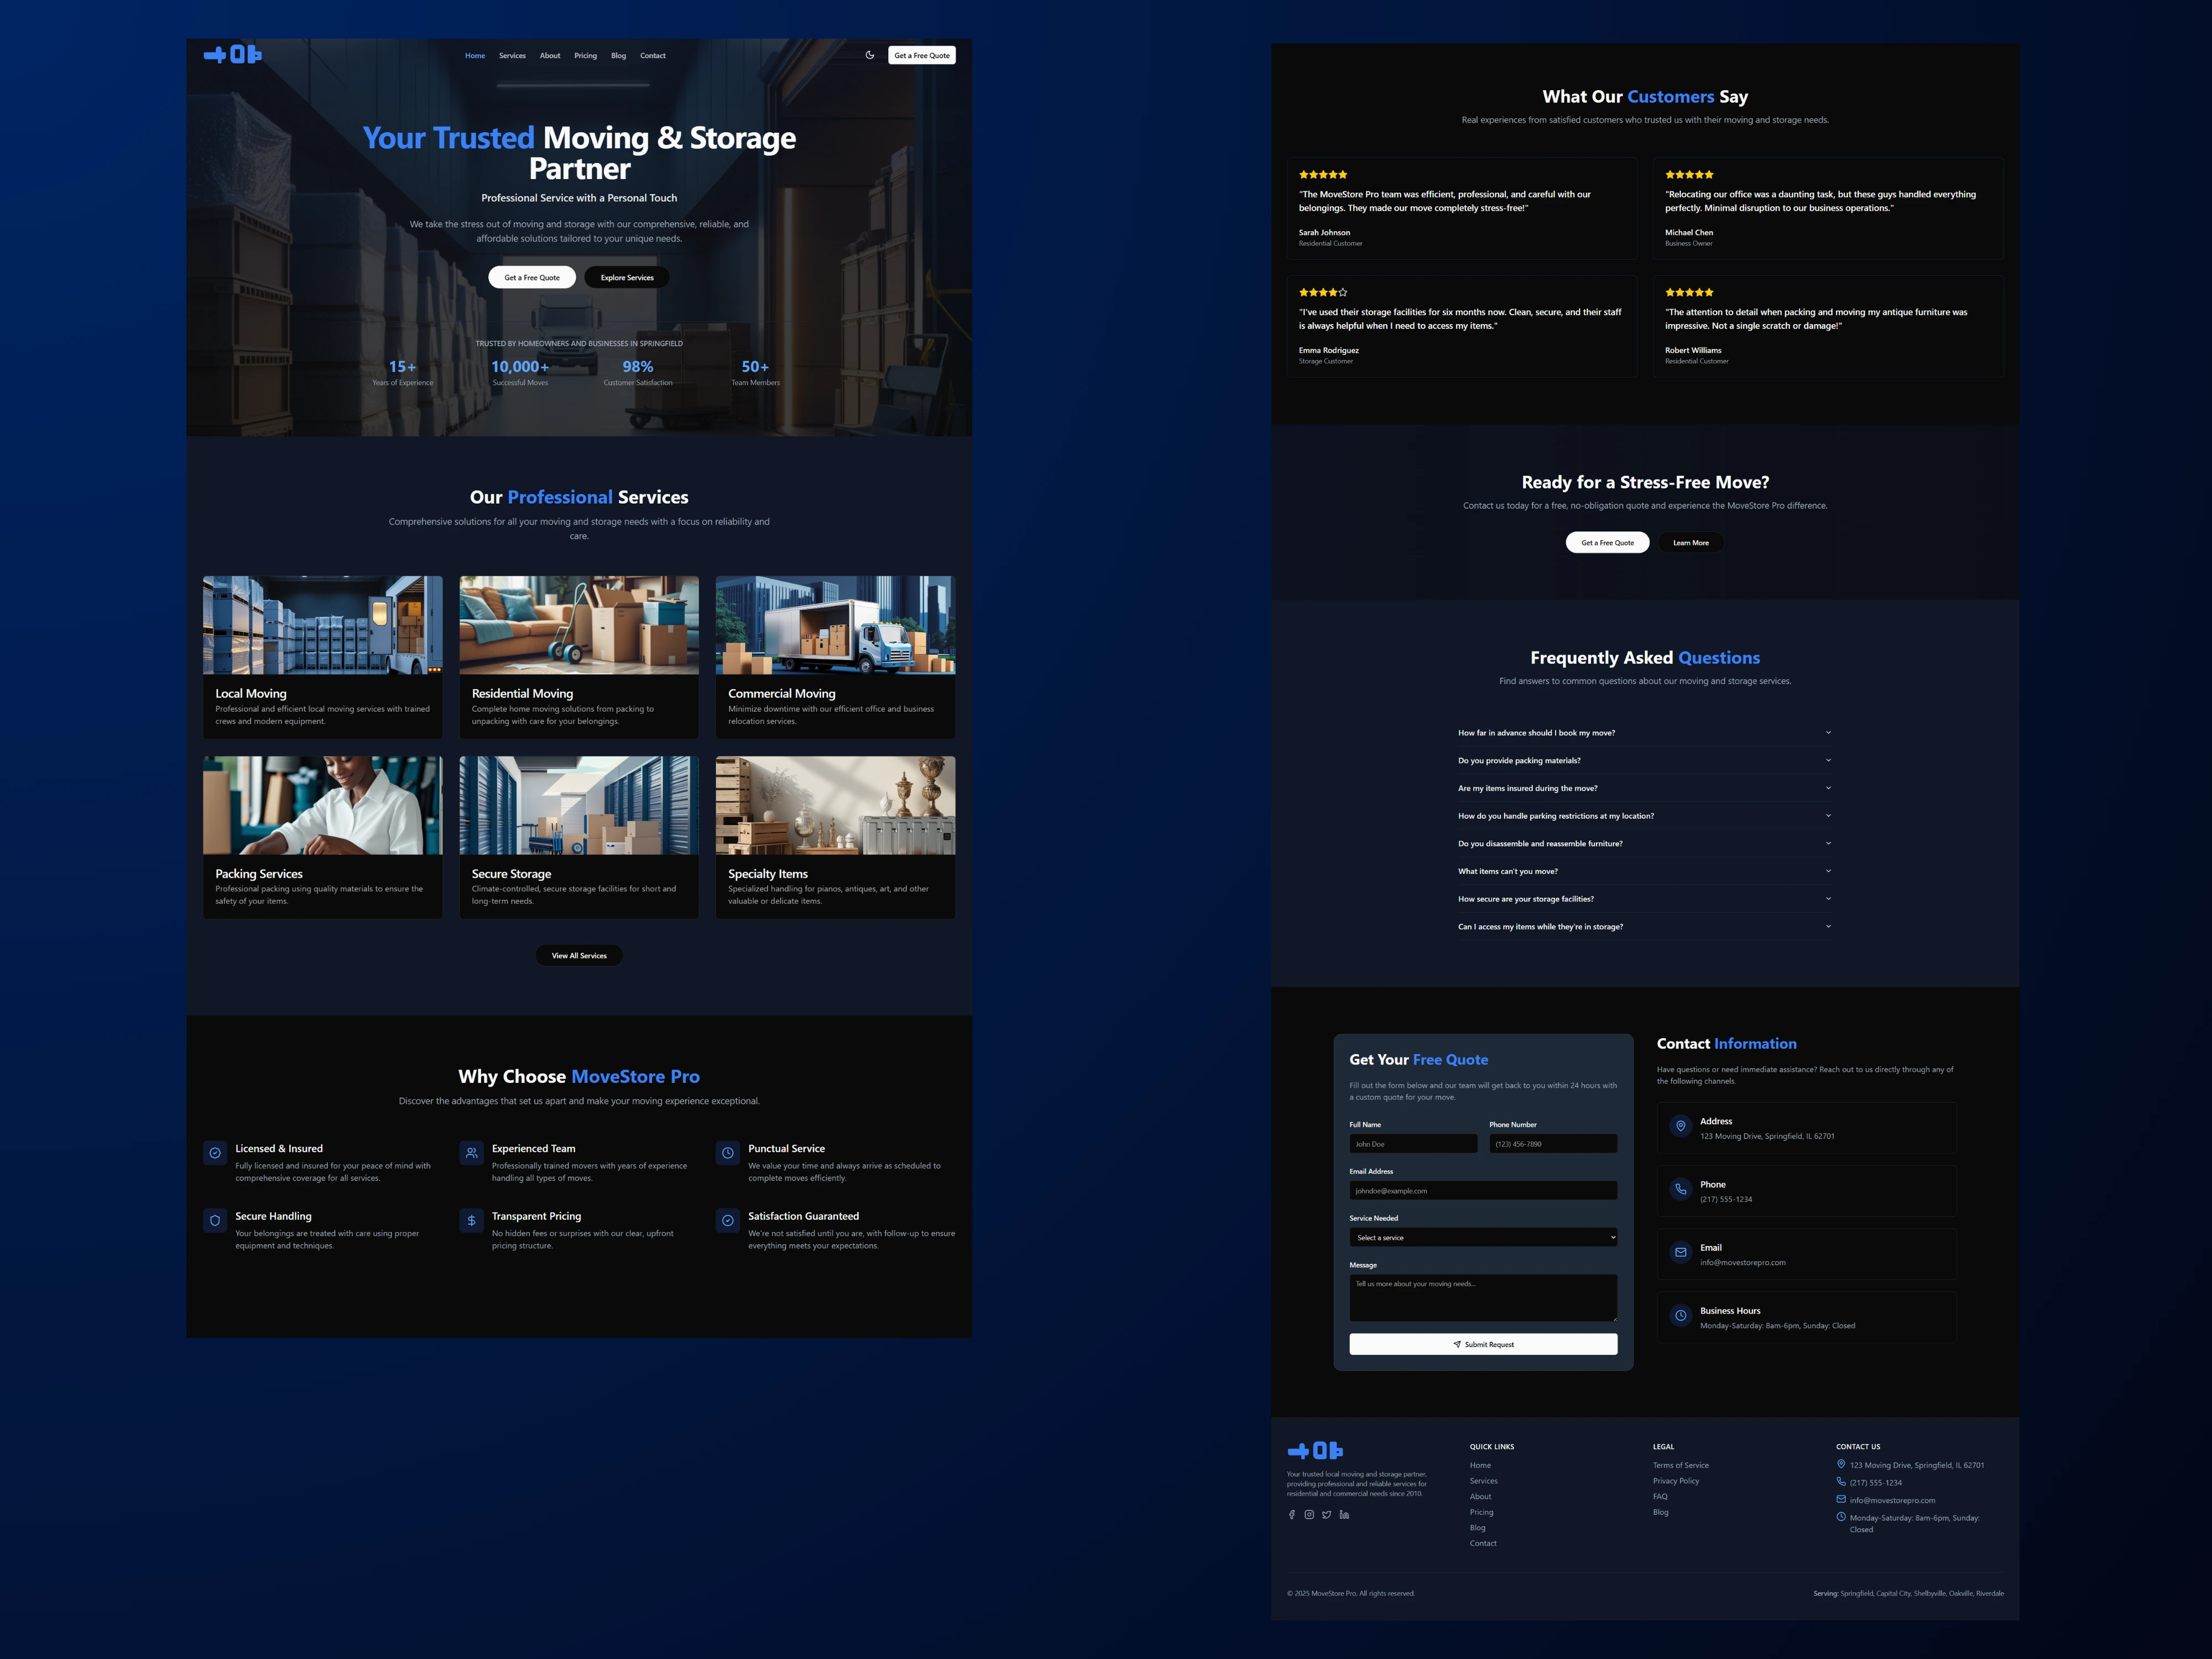Click the Punctual Service clock icon

point(728,1153)
